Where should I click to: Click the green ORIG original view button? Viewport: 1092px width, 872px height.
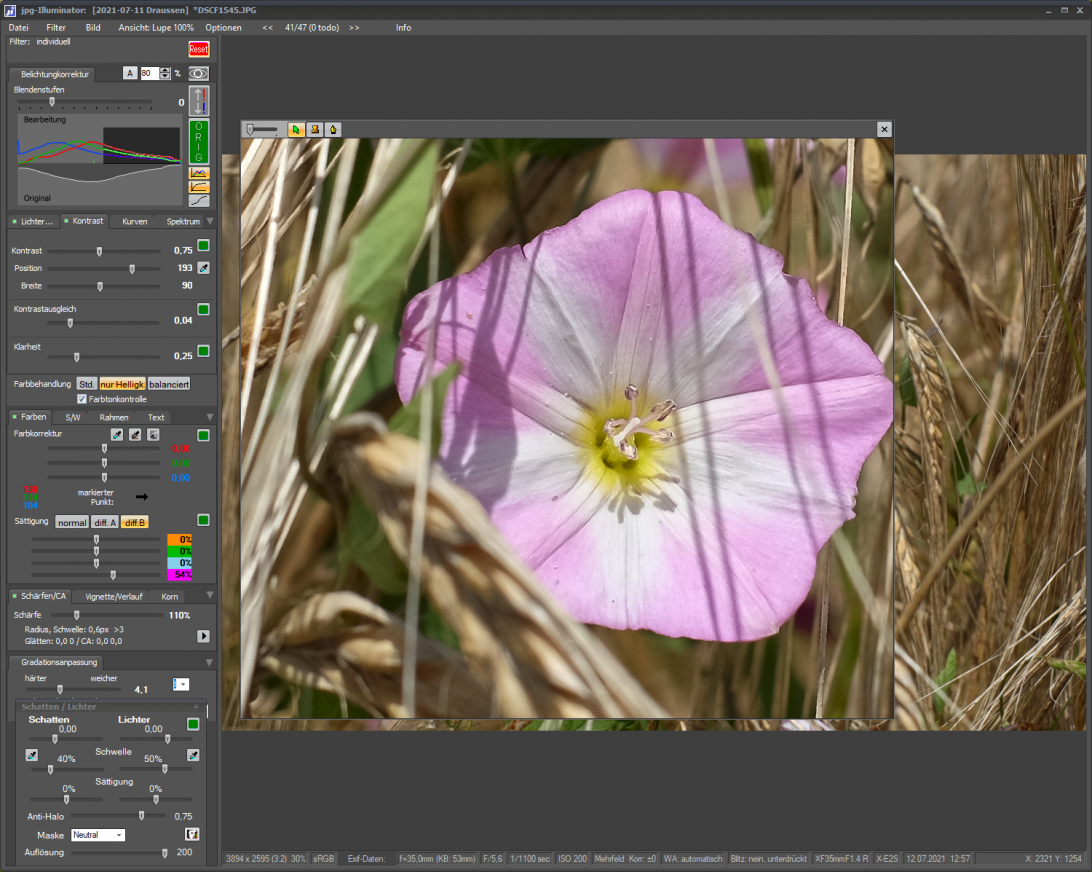pyautogui.click(x=199, y=142)
